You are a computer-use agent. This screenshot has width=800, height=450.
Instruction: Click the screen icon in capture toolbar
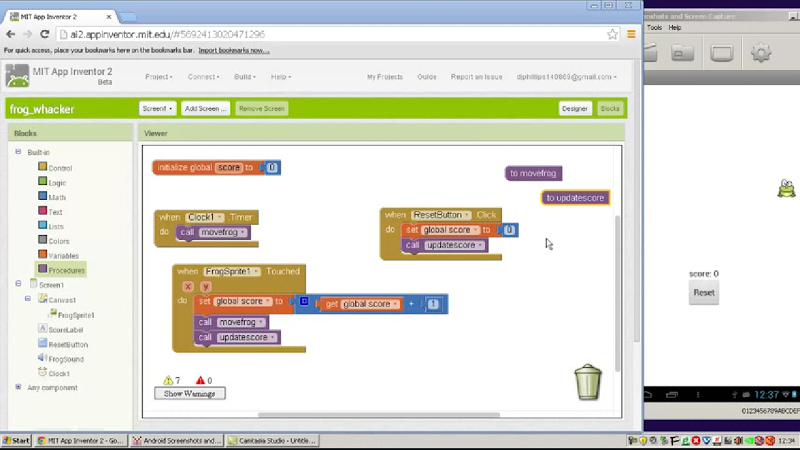pyautogui.click(x=722, y=54)
